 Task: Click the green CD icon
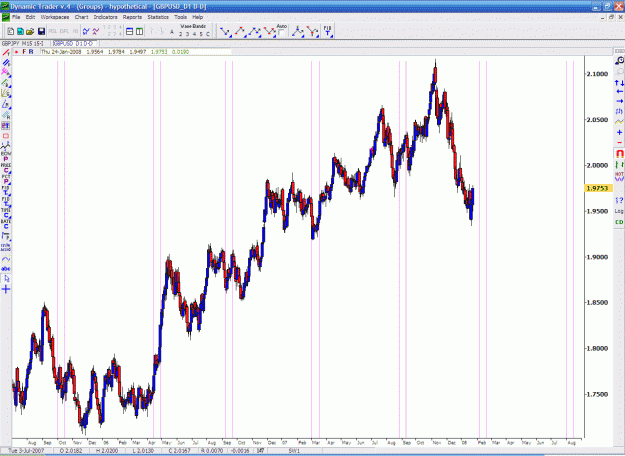(619, 222)
